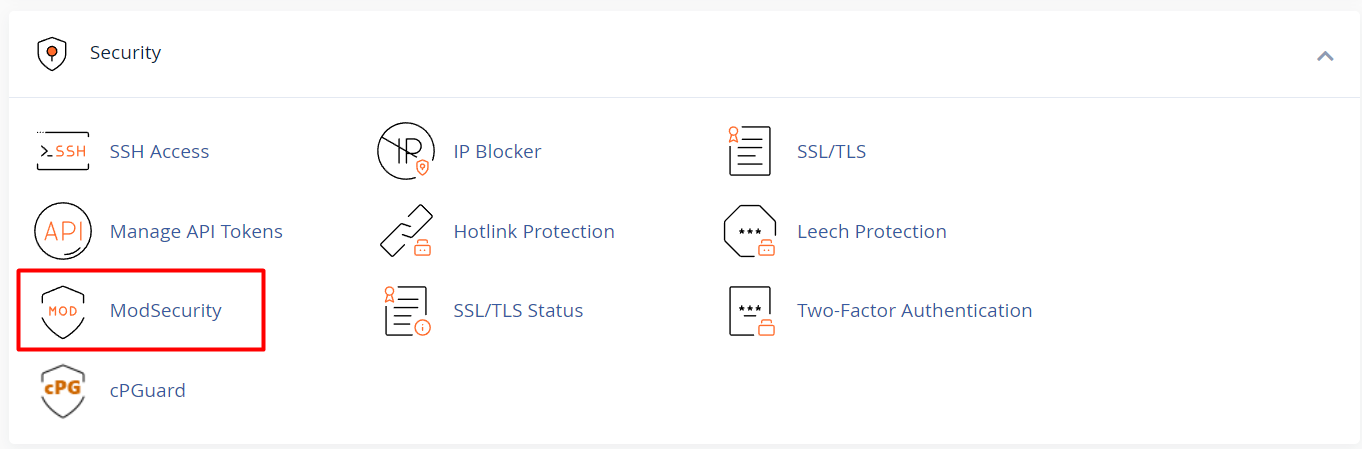Click the Security section shield icon
This screenshot has width=1362, height=449.
point(51,53)
